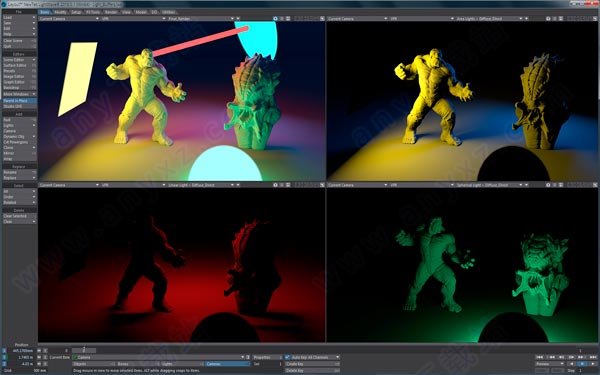Toggle the Y axis position channel button
Screen dimensions: 600x375
coord(4,357)
